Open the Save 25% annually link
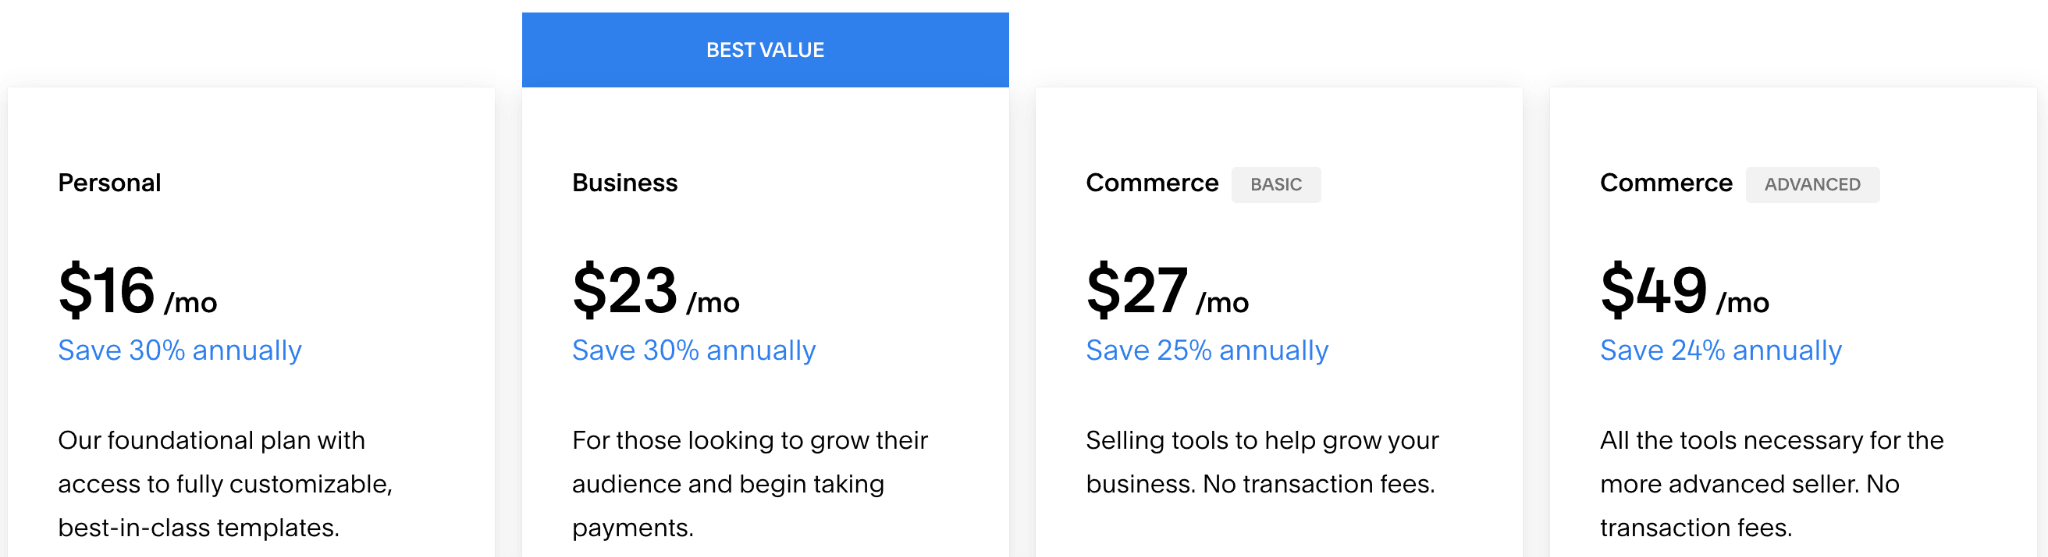Viewport: 2048px width, 557px height. click(1207, 351)
